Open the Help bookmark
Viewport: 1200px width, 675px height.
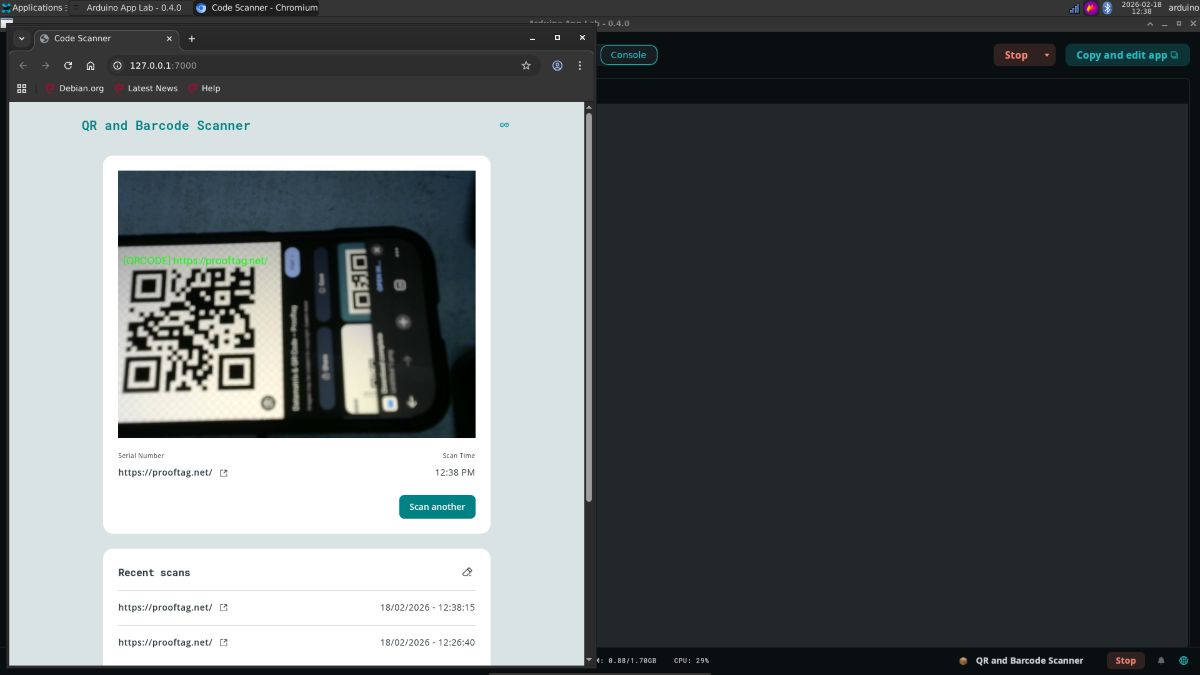pyautogui.click(x=204, y=88)
